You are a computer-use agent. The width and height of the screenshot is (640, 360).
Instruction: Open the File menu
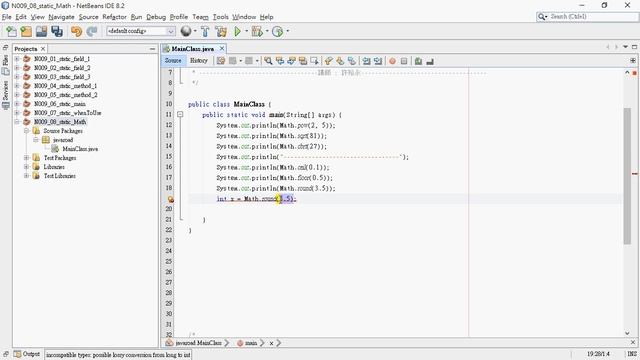click(x=7, y=17)
